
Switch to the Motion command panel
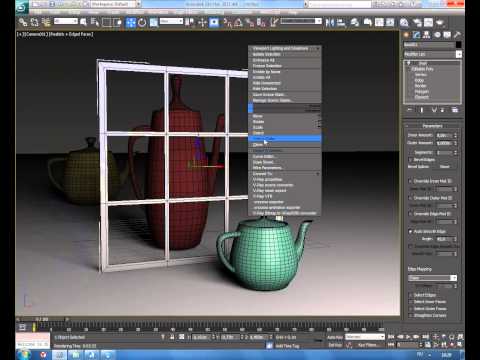(437, 34)
